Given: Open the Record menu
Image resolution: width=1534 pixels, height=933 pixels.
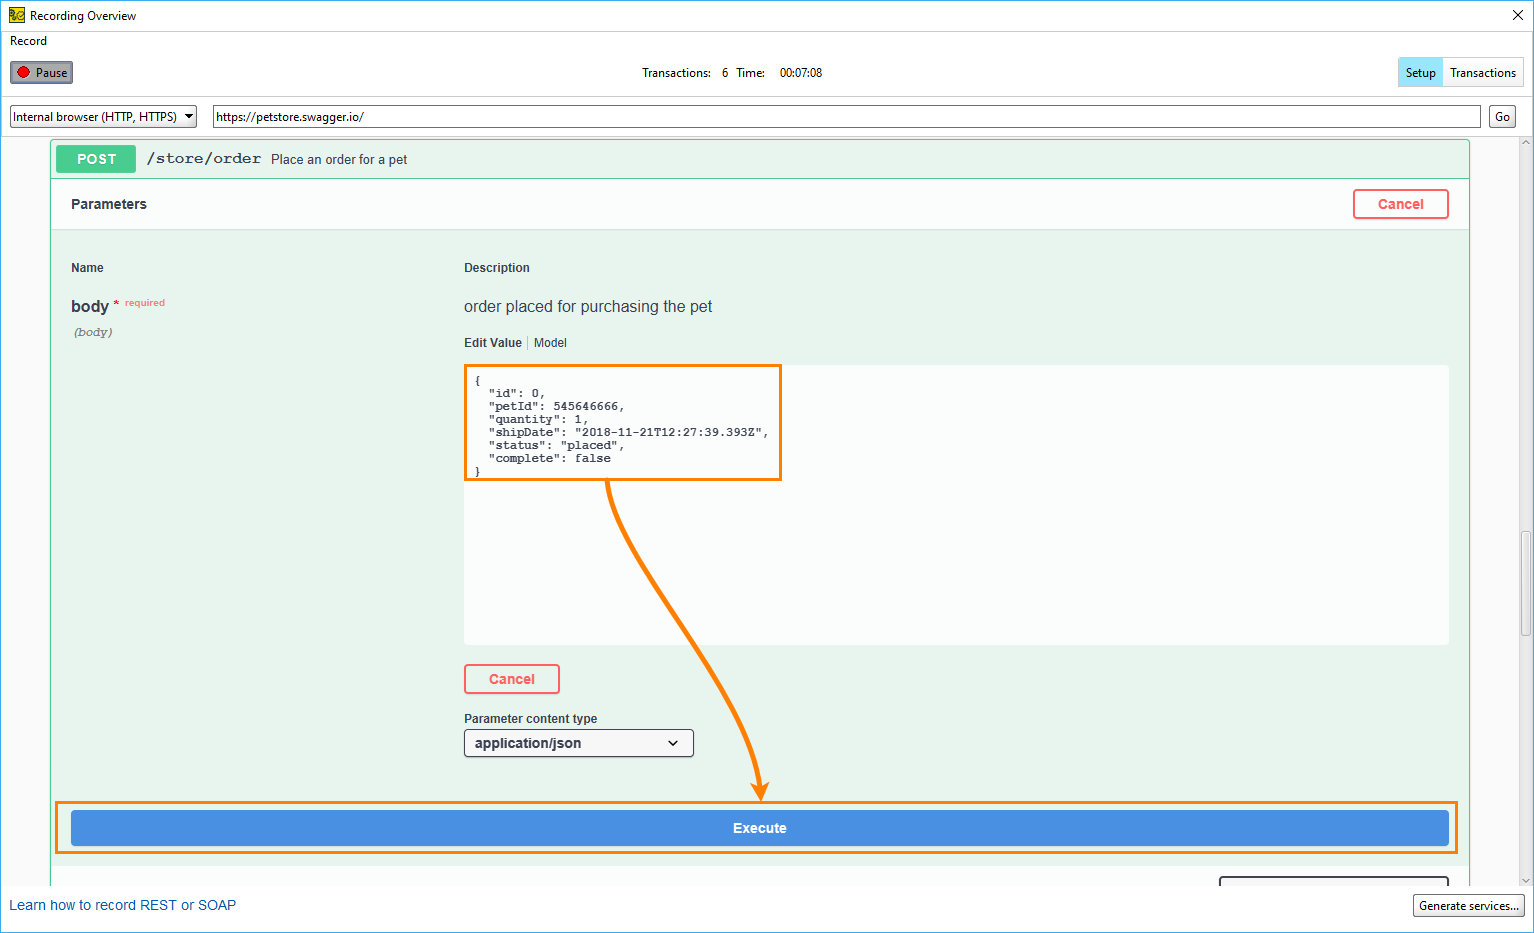Looking at the screenshot, I should tap(28, 41).
